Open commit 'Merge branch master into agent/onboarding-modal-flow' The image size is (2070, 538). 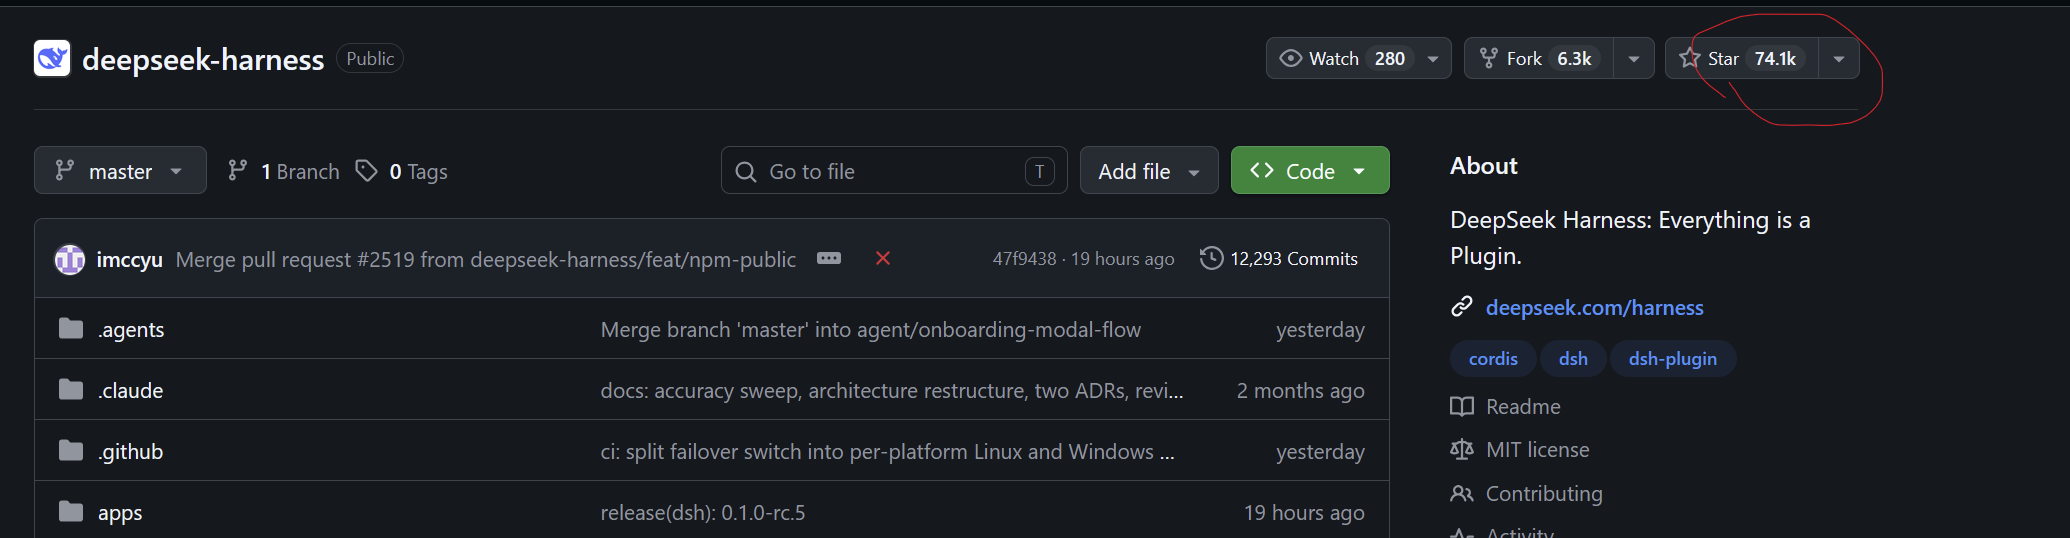coord(870,329)
